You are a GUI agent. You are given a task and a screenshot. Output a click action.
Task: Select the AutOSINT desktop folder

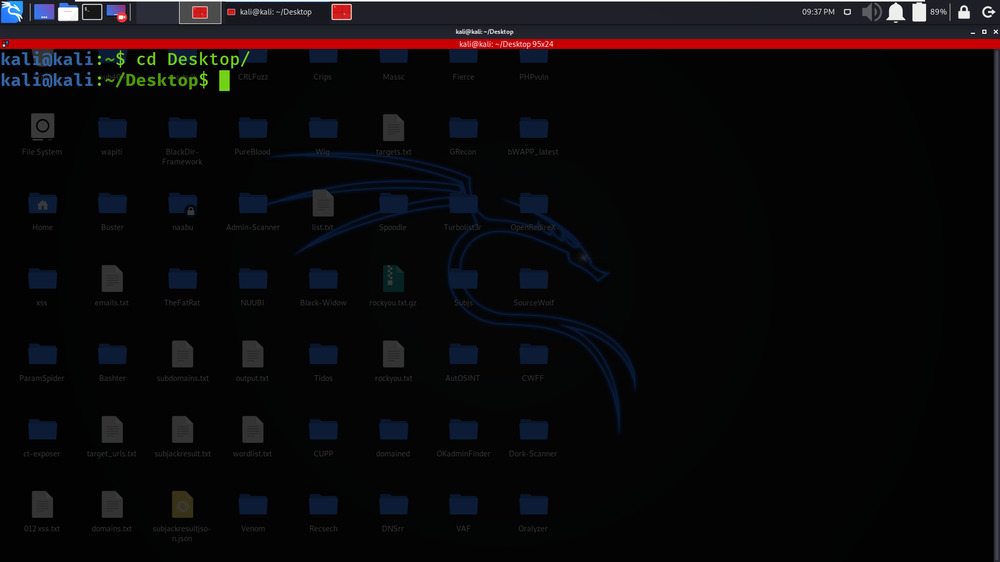(463, 361)
